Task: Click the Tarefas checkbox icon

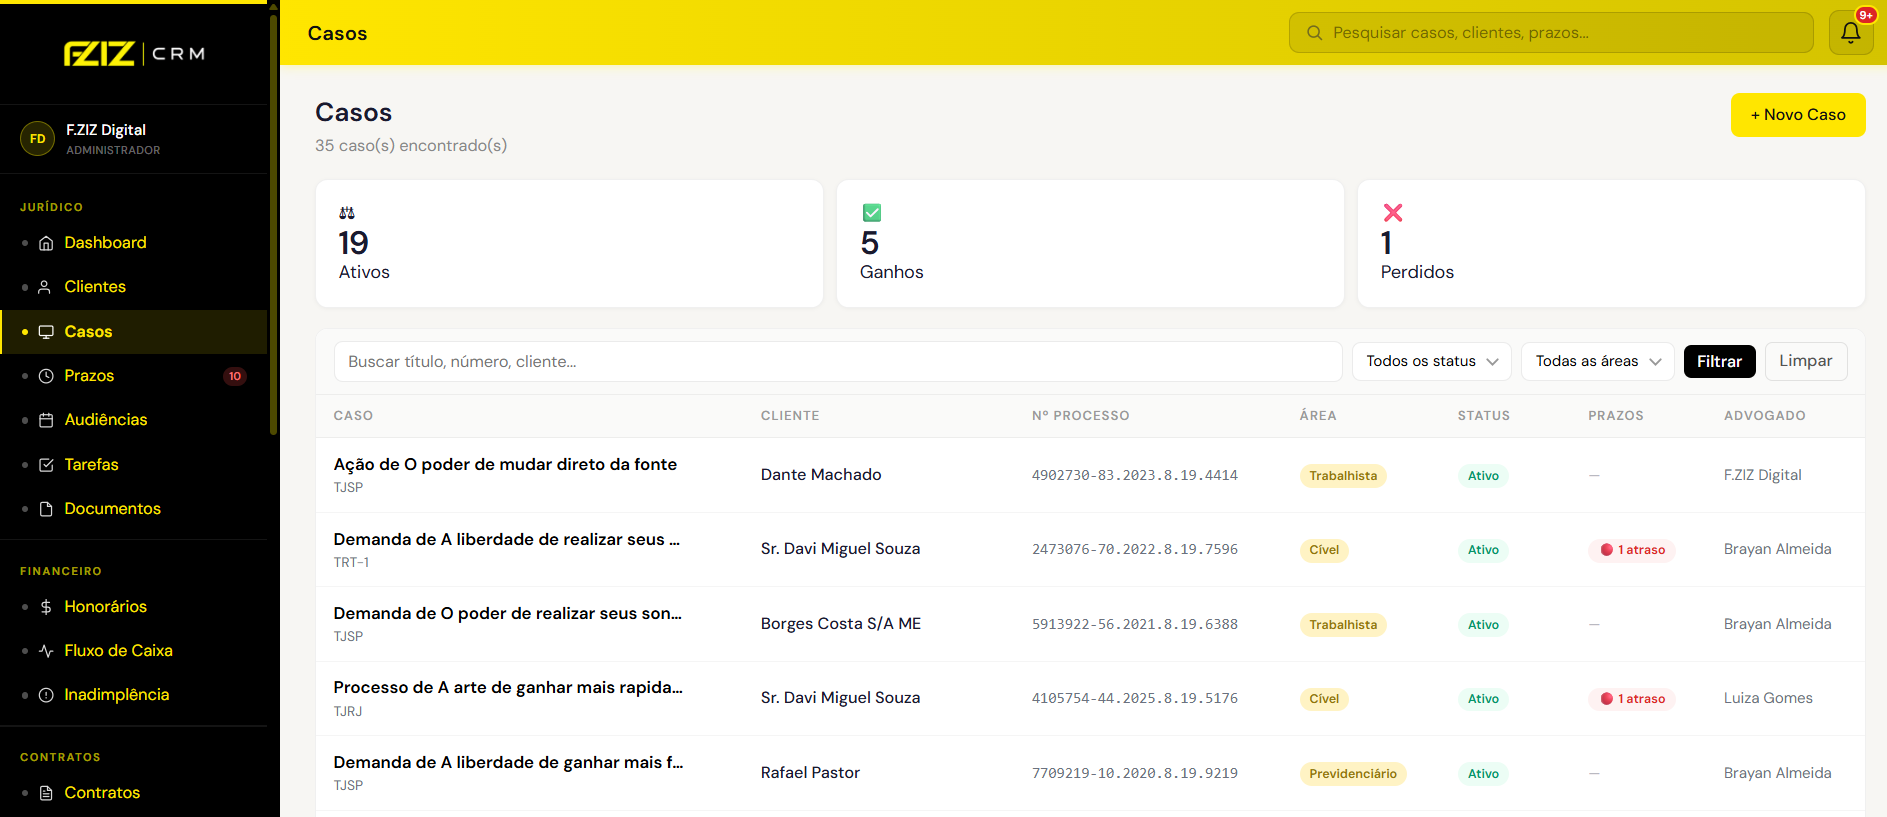Action: [46, 465]
